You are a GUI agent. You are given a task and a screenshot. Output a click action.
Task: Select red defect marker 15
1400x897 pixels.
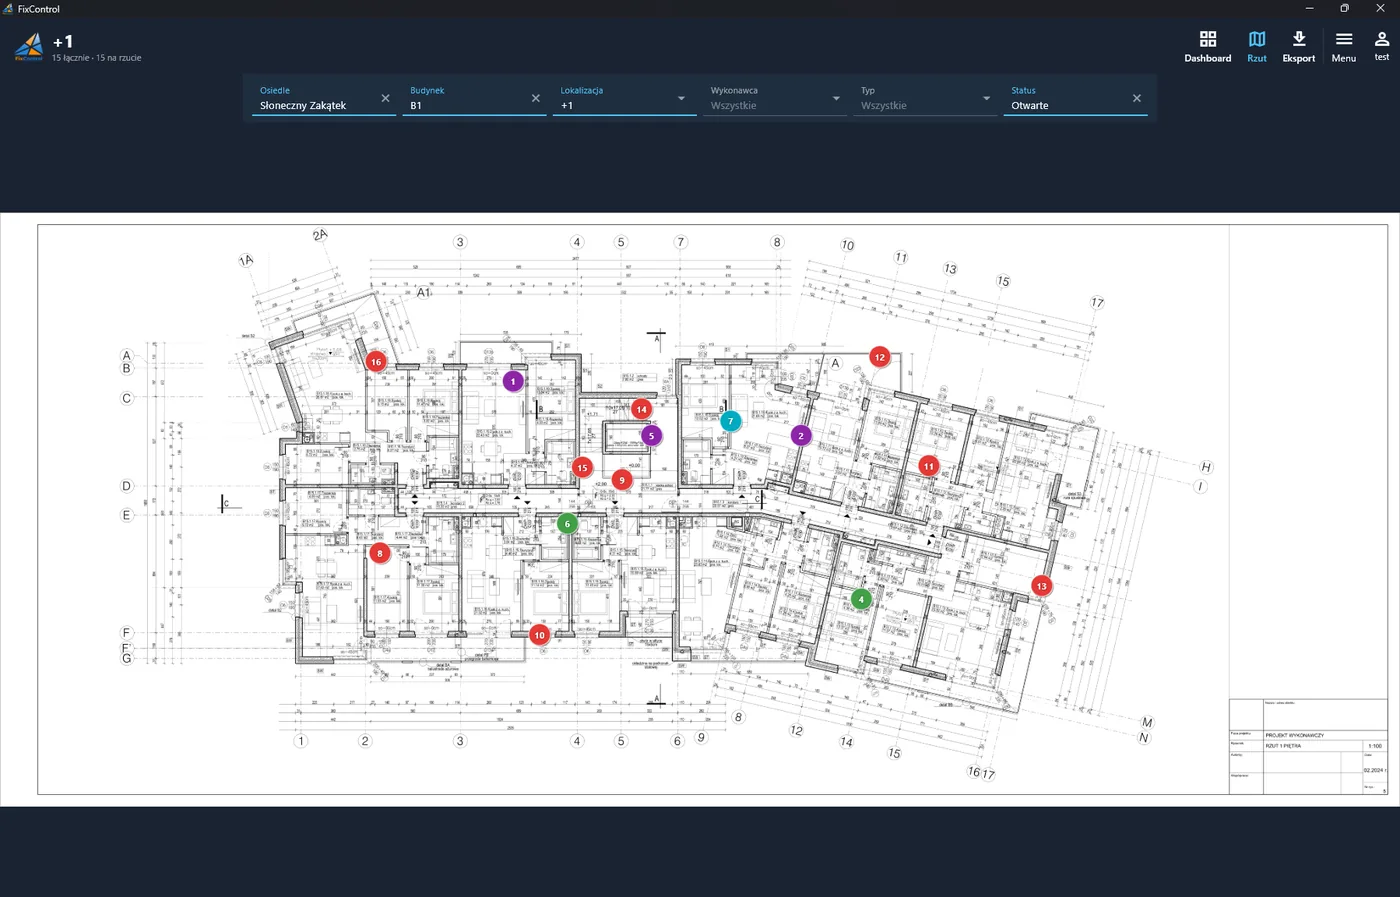tap(582, 467)
